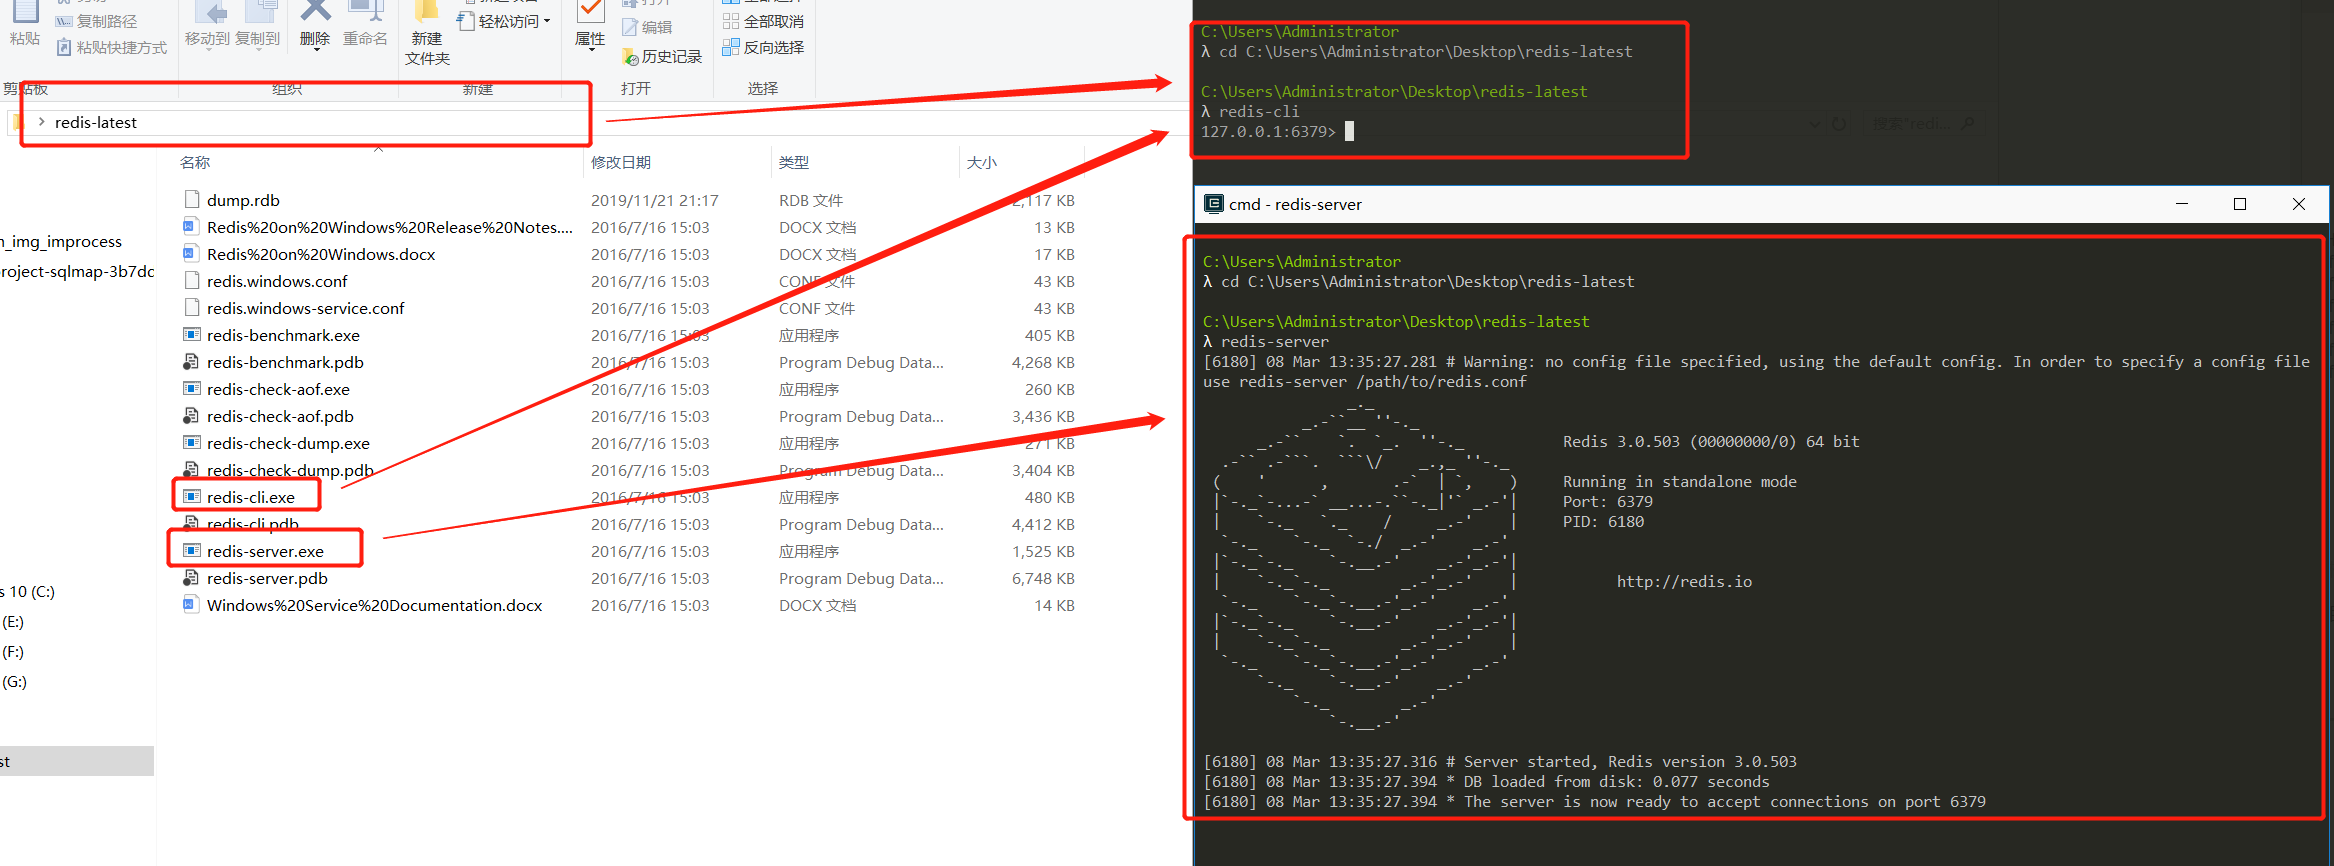Select the redis-cli.exe application icon

[x=192, y=497]
